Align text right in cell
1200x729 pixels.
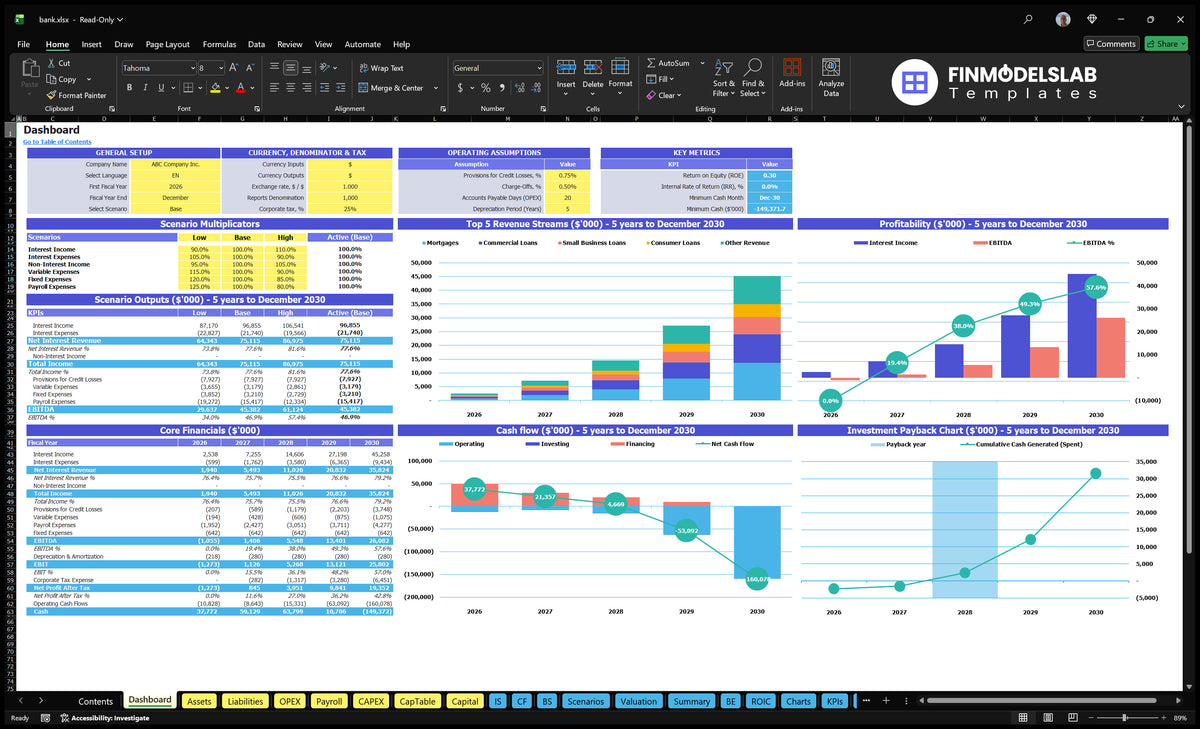(307, 88)
